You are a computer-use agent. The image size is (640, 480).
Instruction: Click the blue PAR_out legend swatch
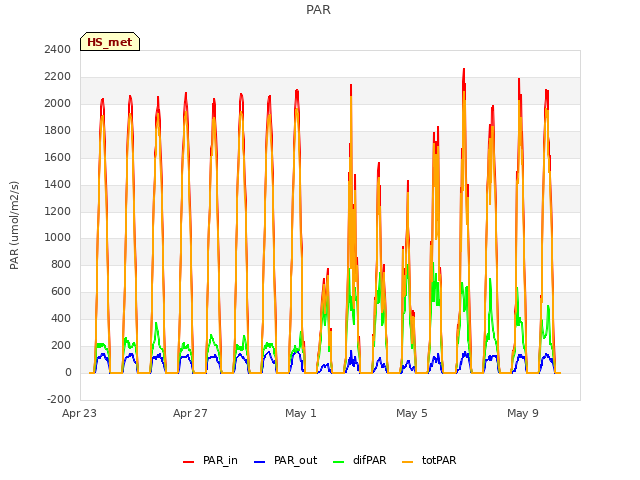259,462
